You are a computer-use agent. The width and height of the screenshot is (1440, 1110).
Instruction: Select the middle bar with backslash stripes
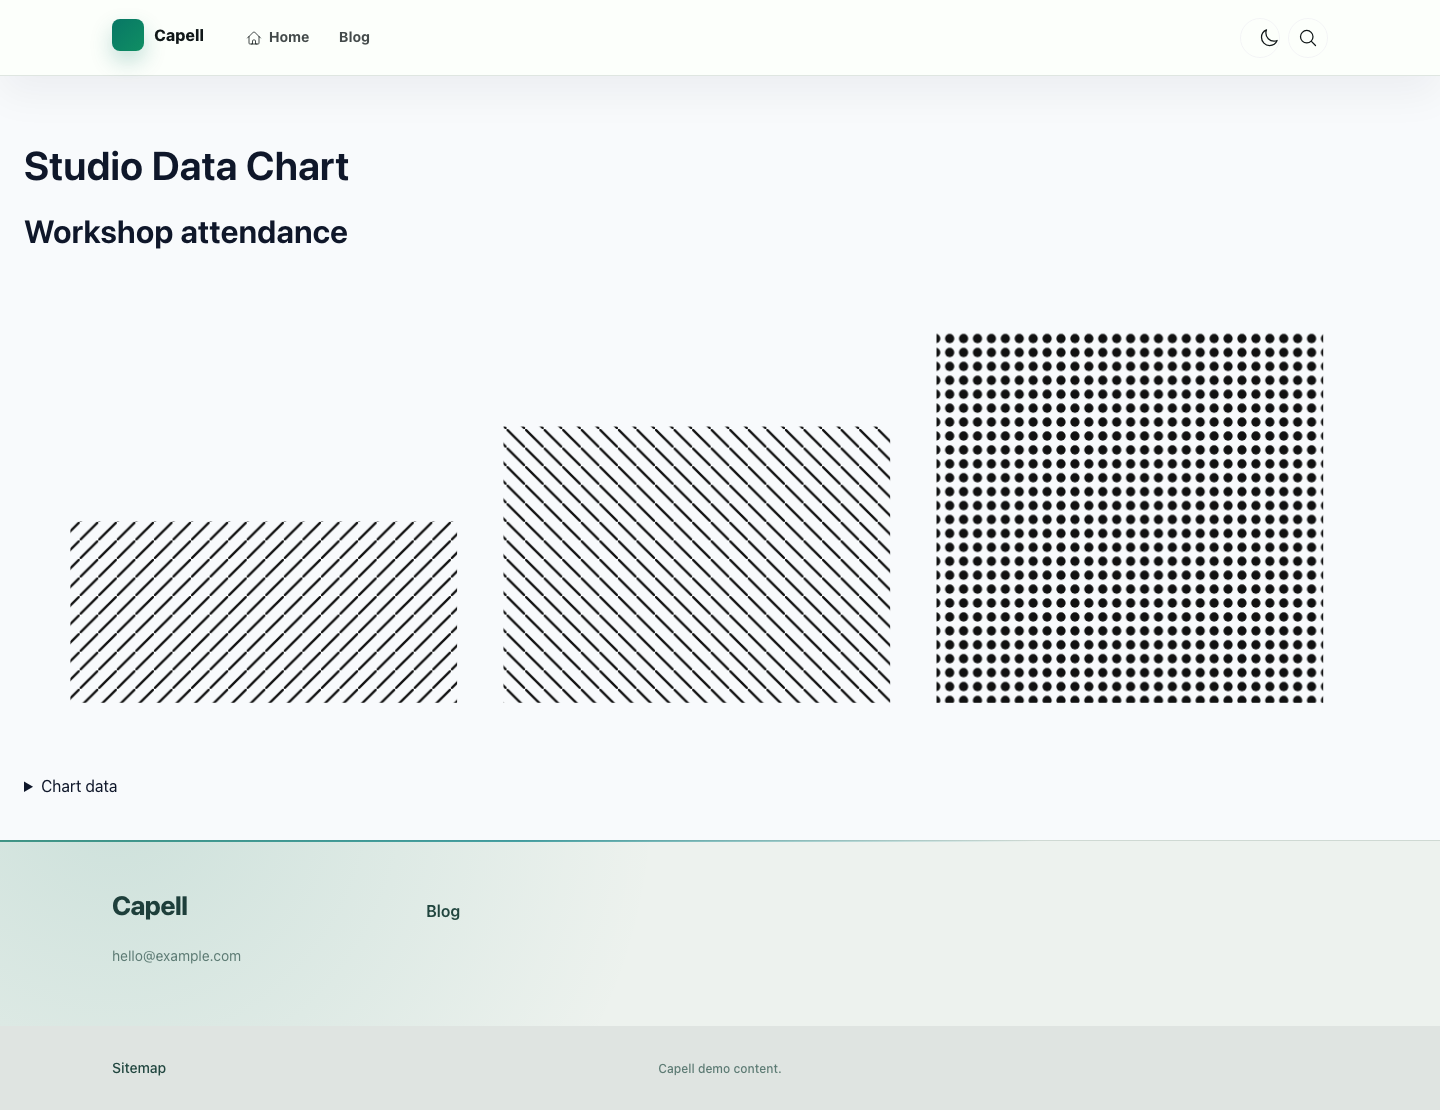(696, 565)
